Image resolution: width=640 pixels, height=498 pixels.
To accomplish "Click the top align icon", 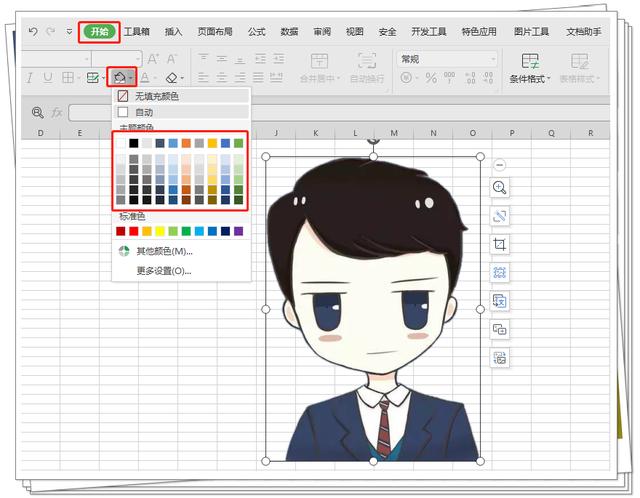I will 203,58.
